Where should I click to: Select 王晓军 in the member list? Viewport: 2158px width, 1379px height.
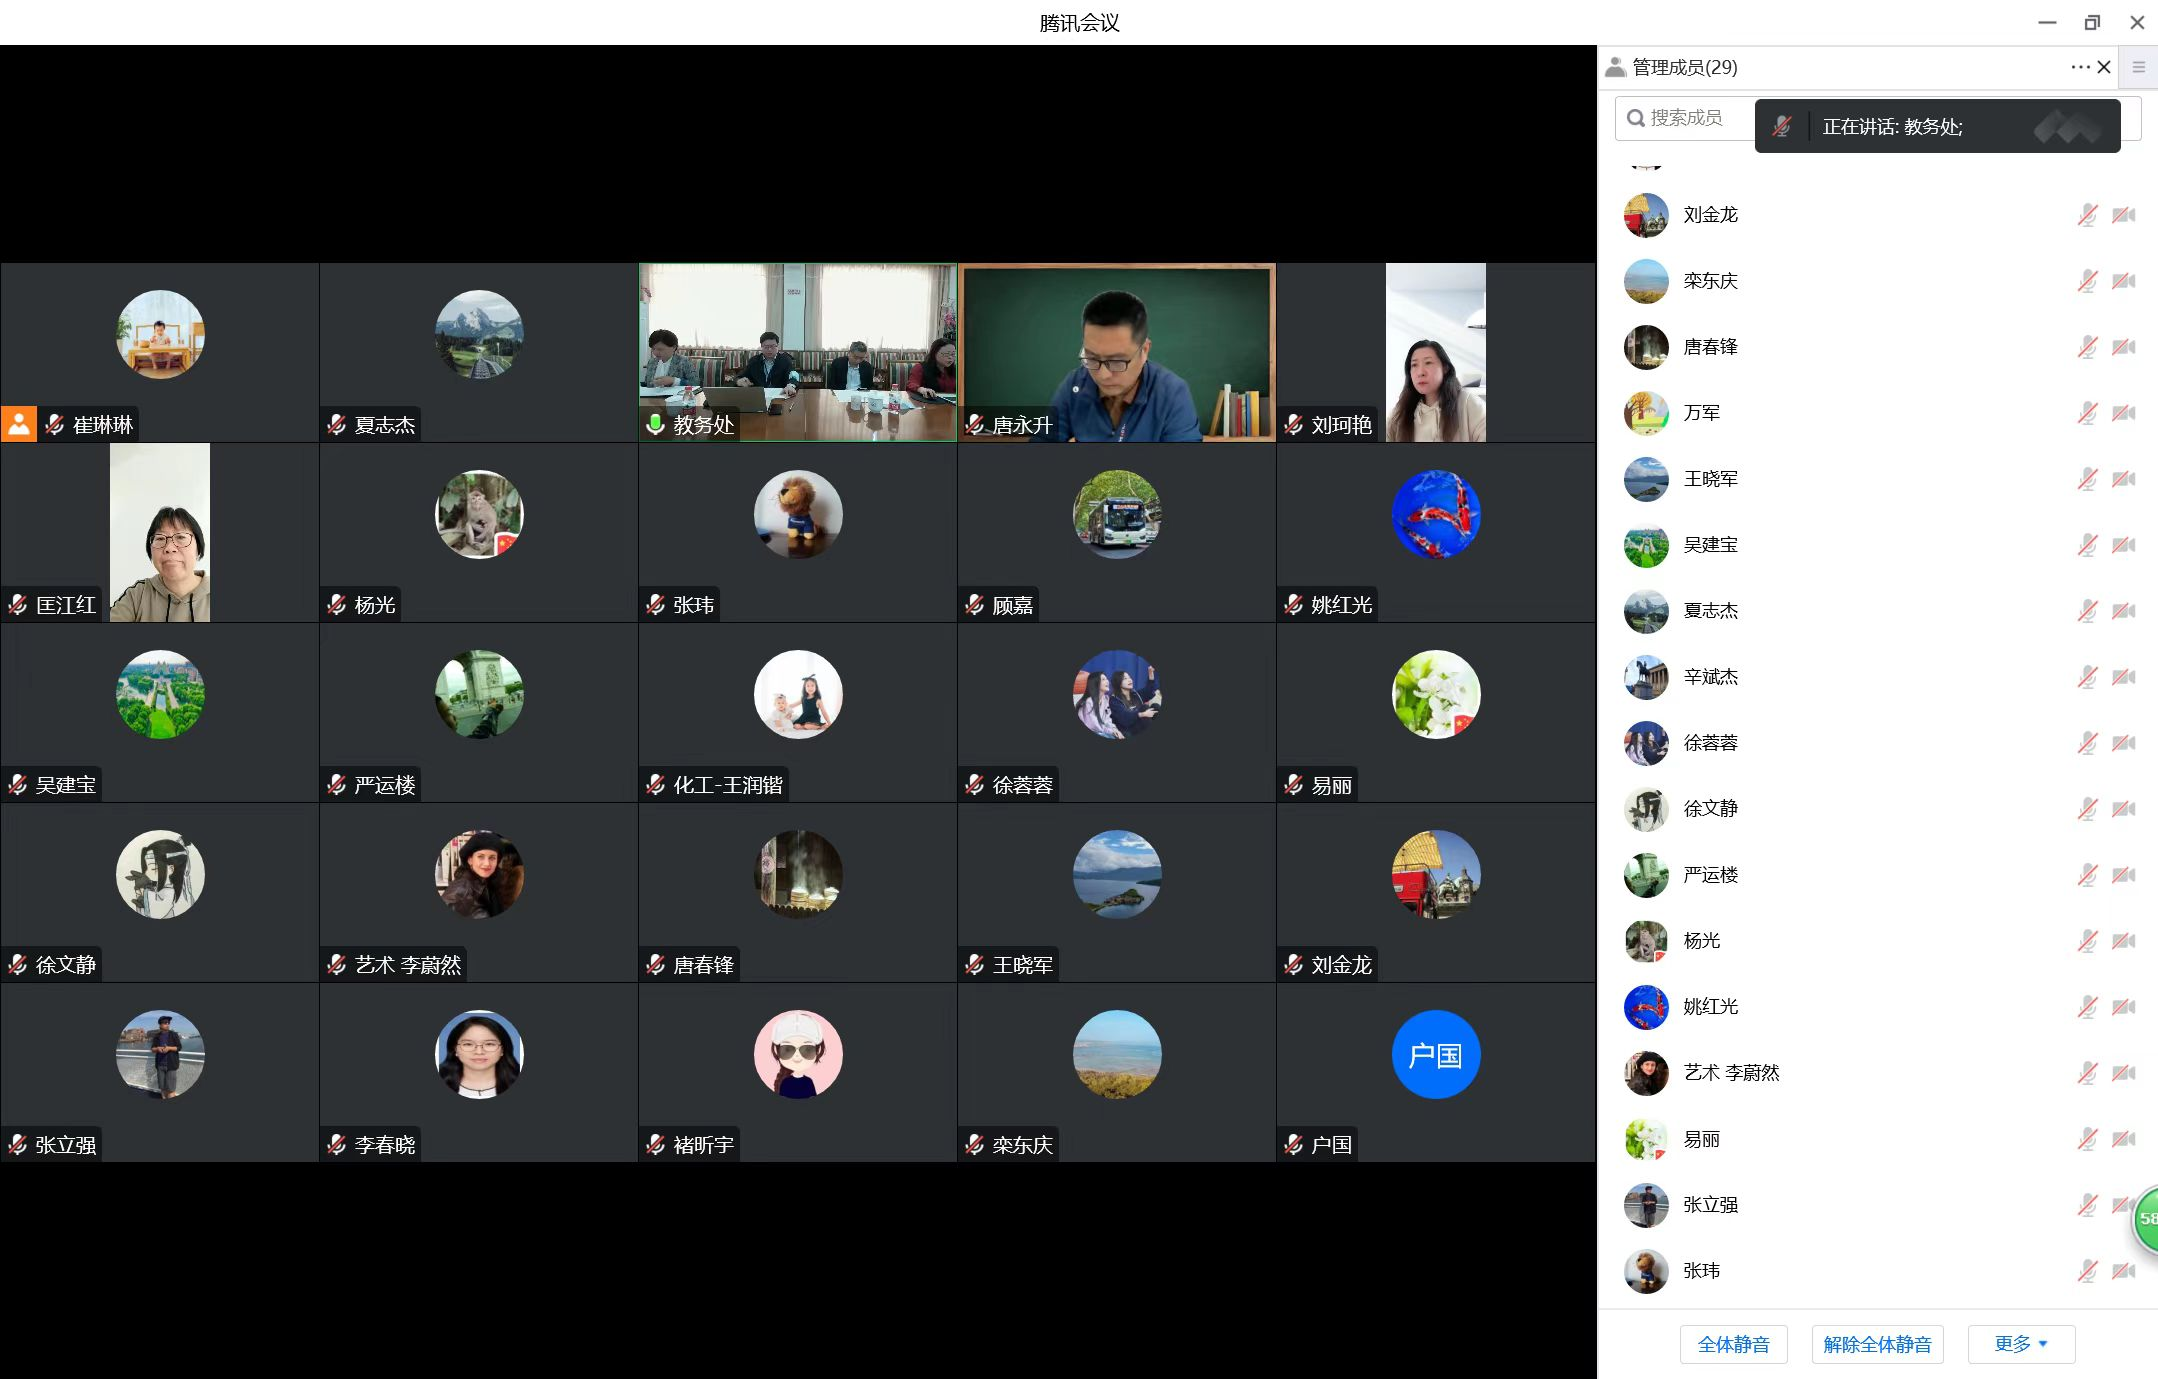(x=1710, y=479)
